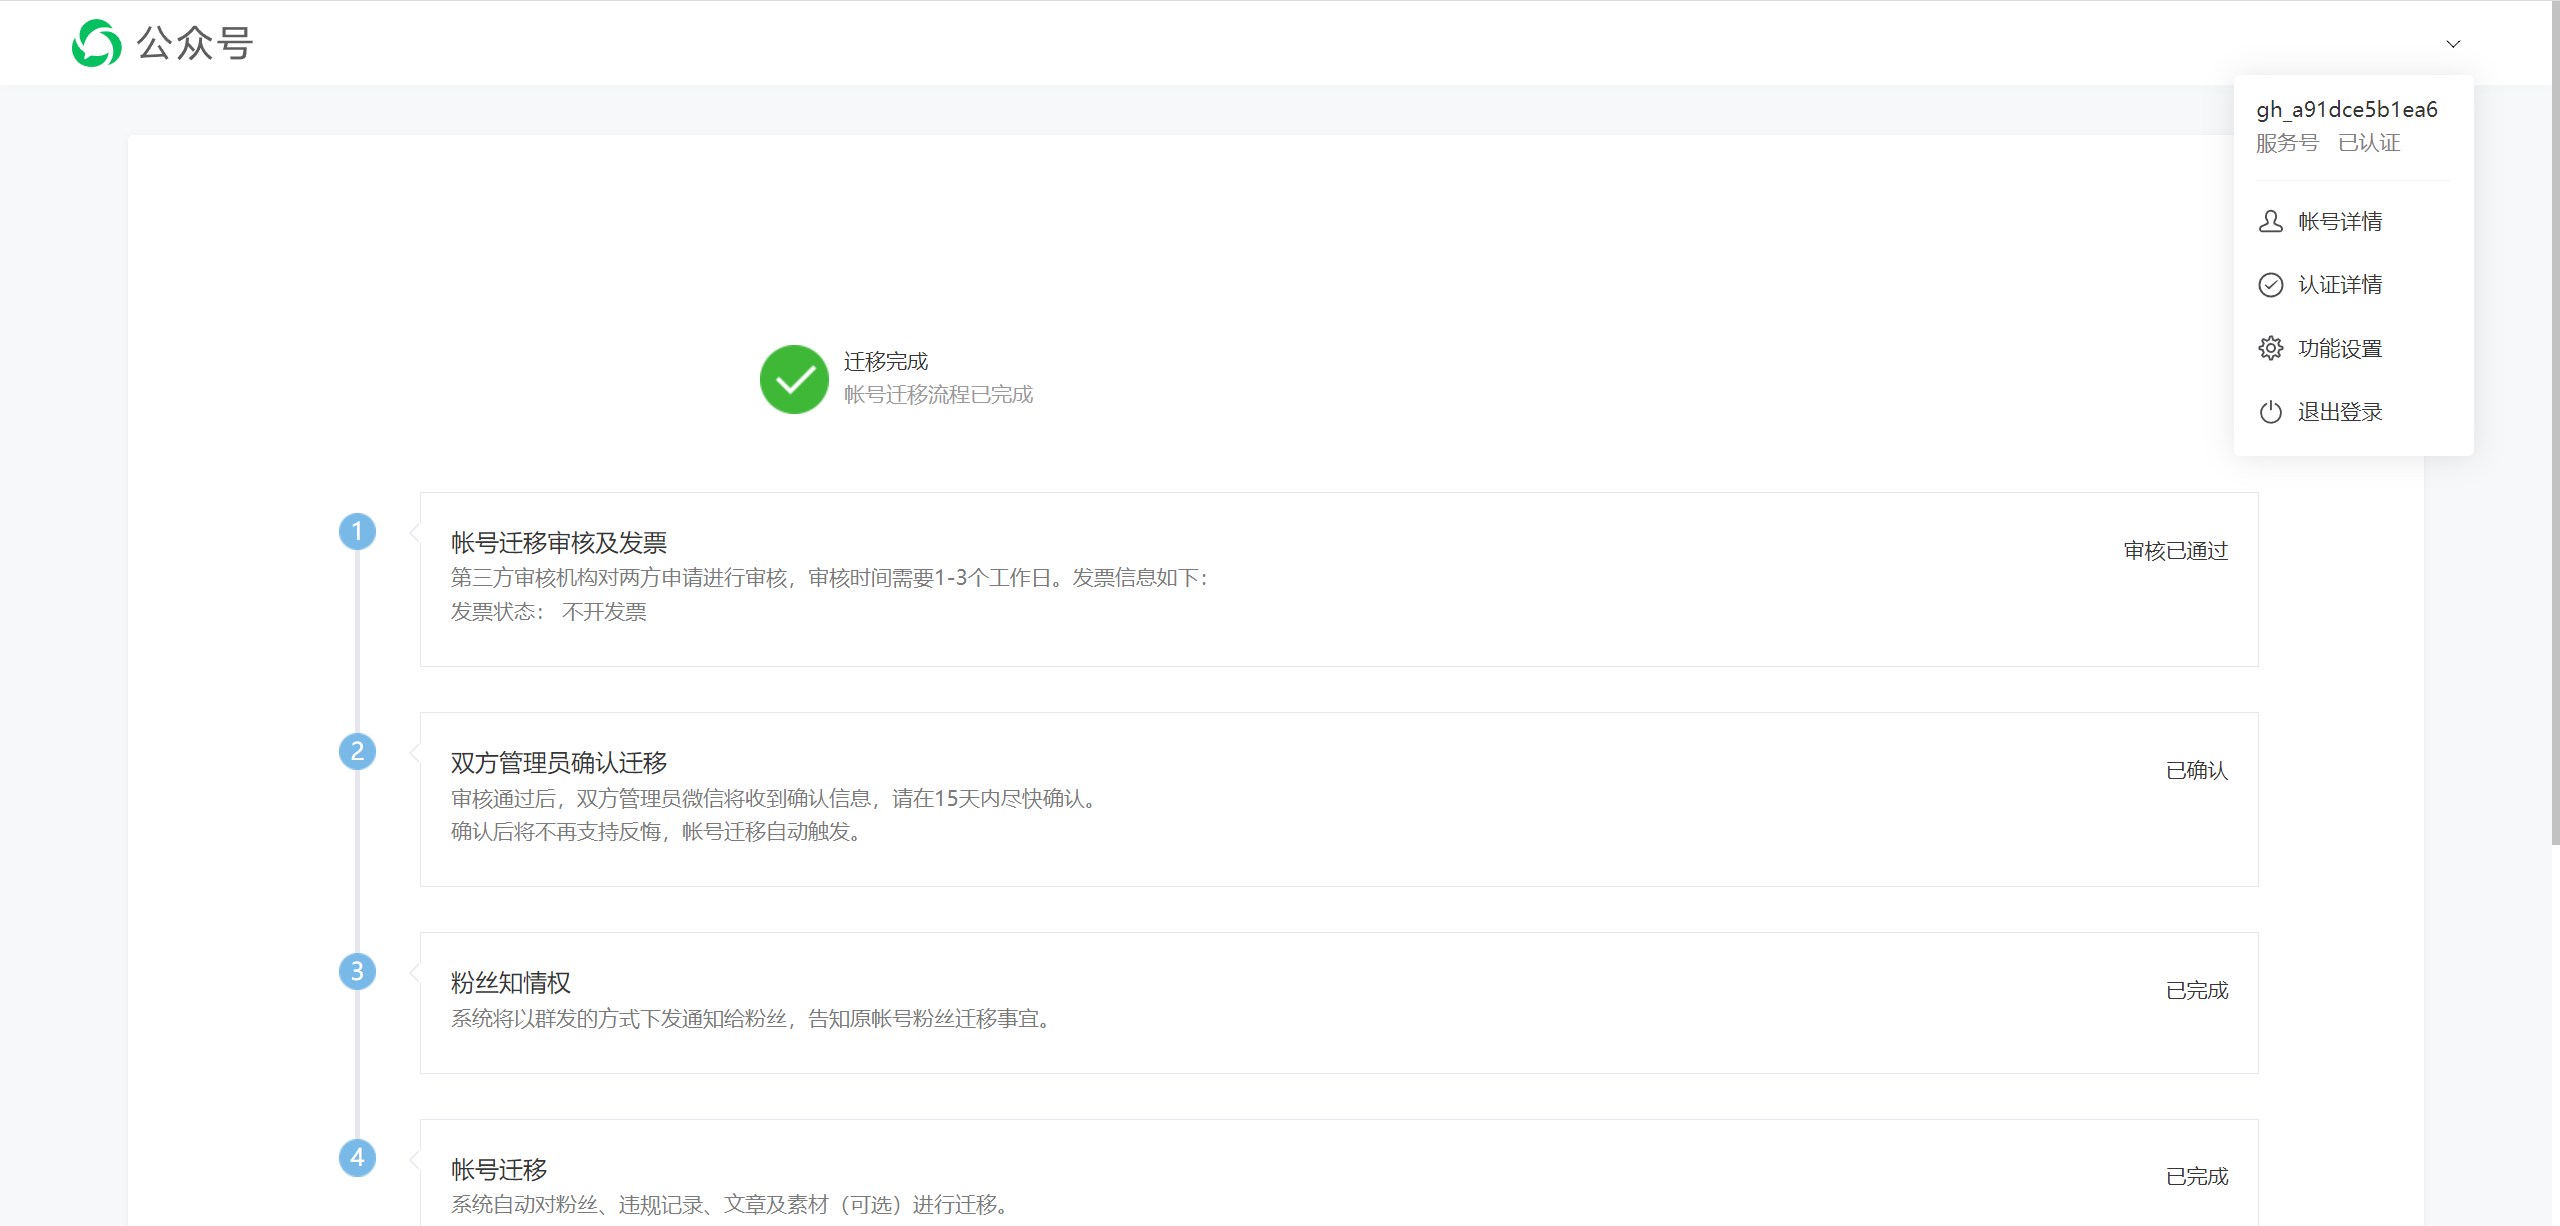Click the WeChat Official Account logo
The width and height of the screenshot is (2560, 1226).
(x=97, y=43)
